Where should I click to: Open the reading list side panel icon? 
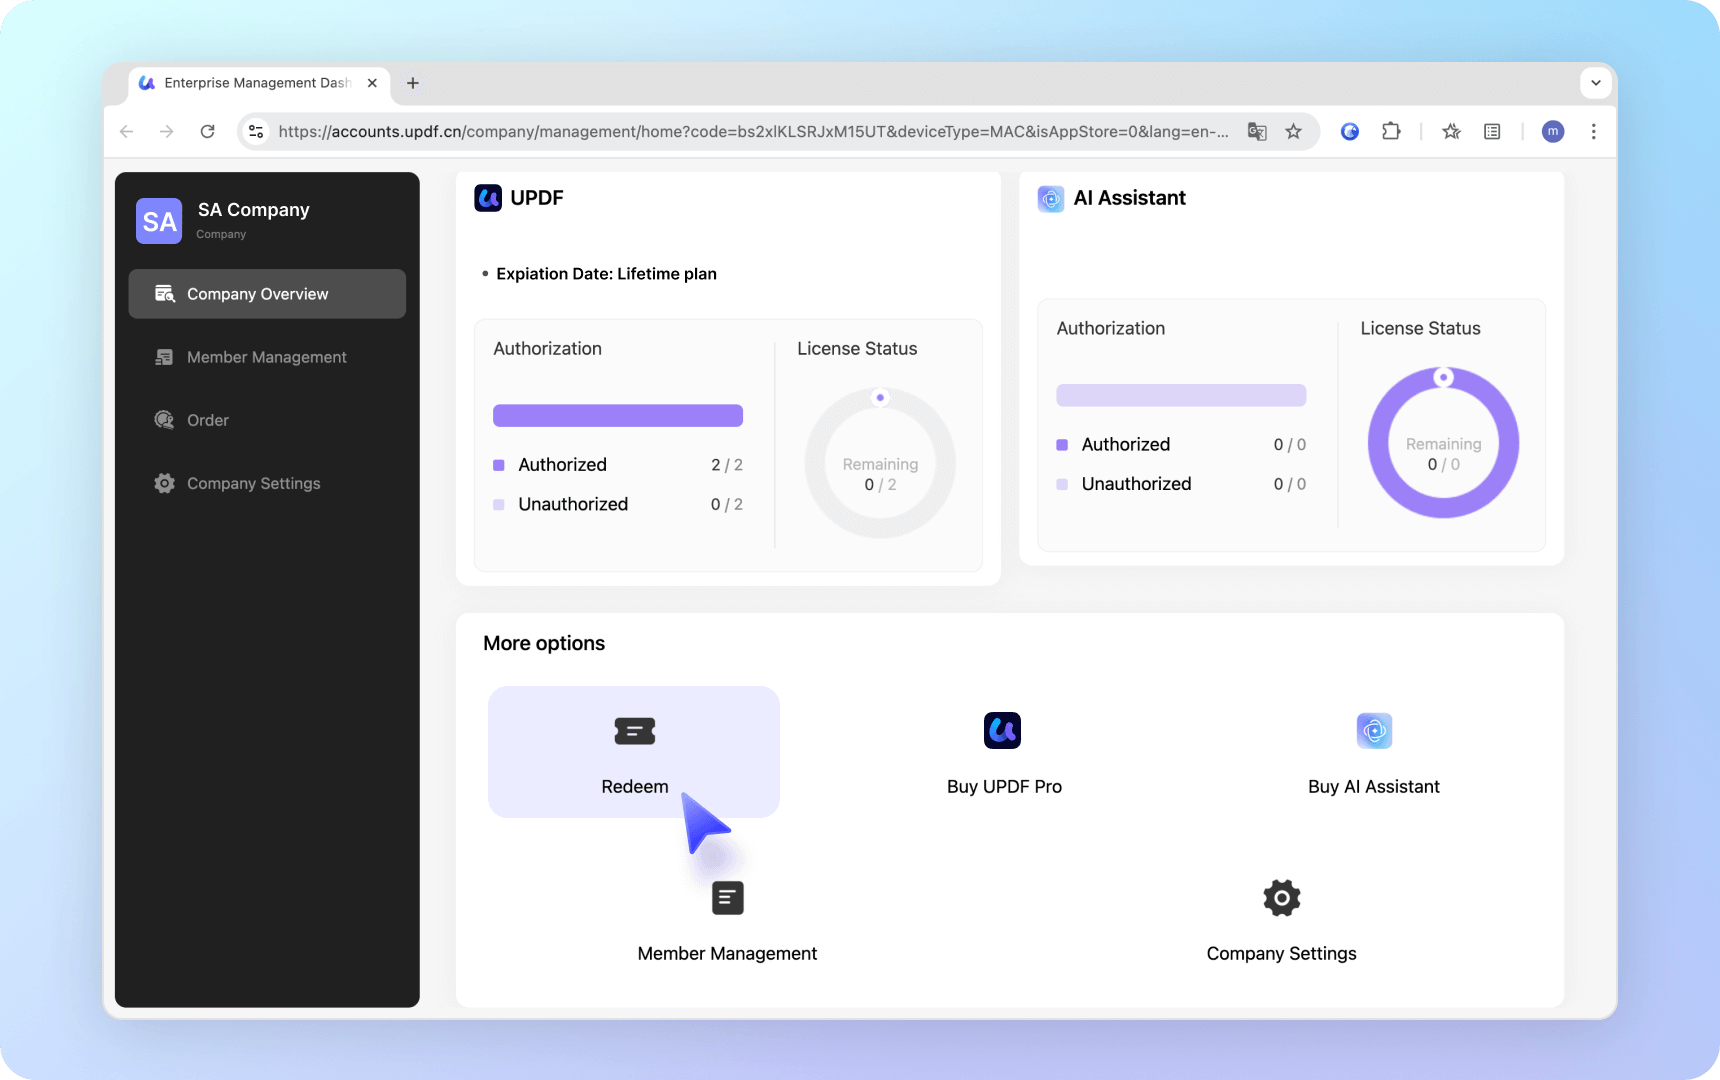pos(1492,131)
